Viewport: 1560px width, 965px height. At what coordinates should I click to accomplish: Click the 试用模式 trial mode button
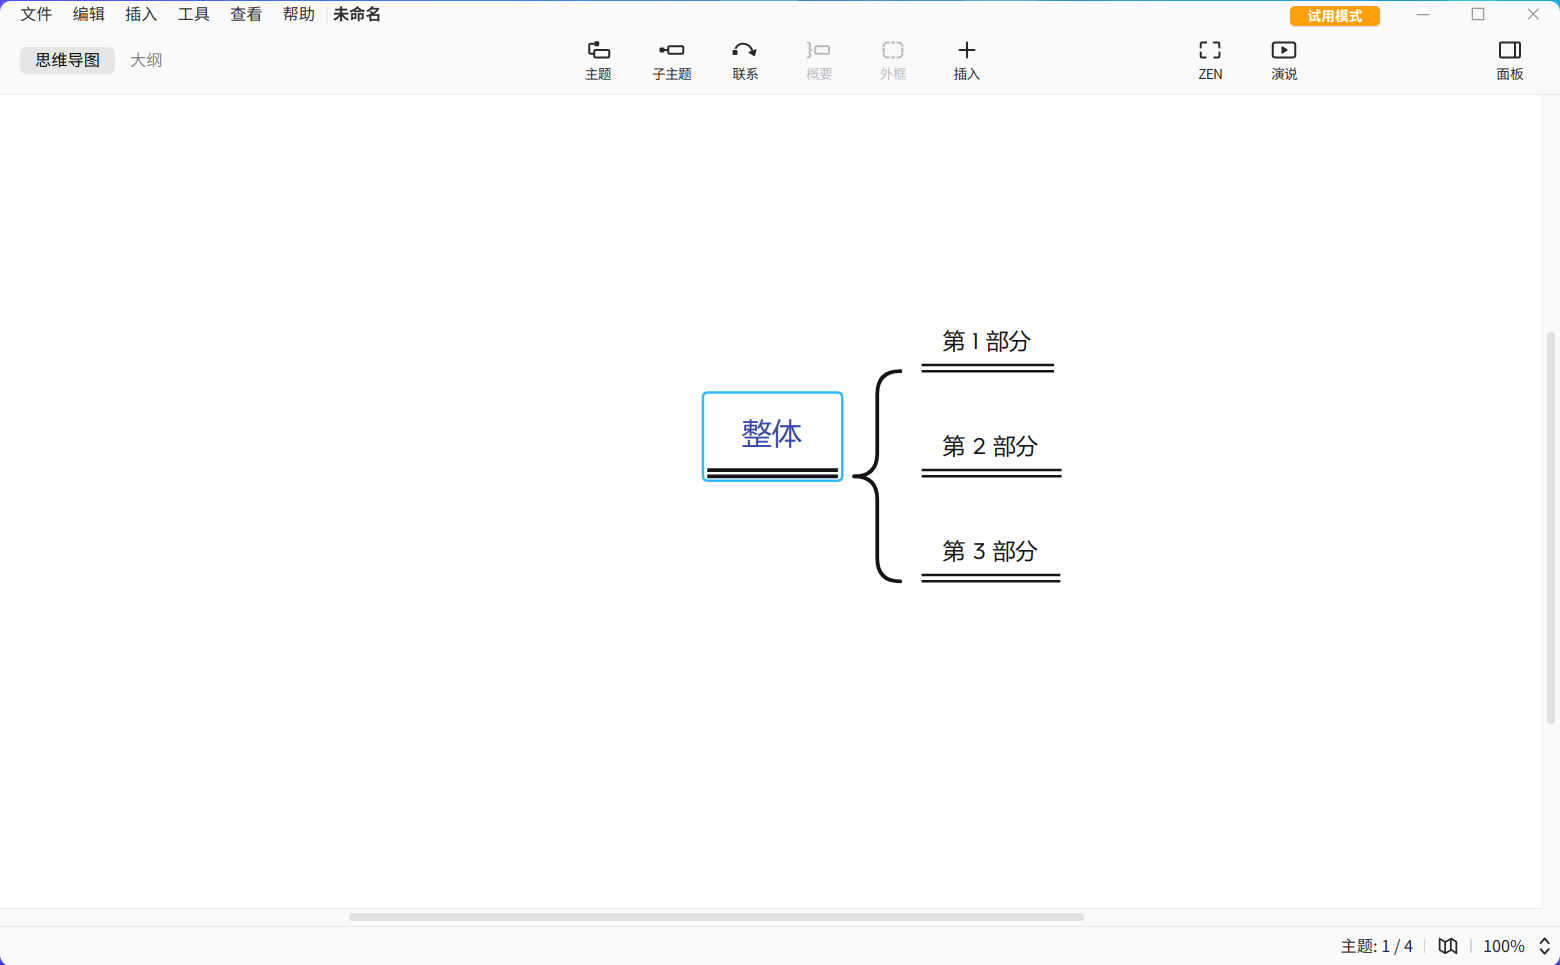[x=1334, y=16]
